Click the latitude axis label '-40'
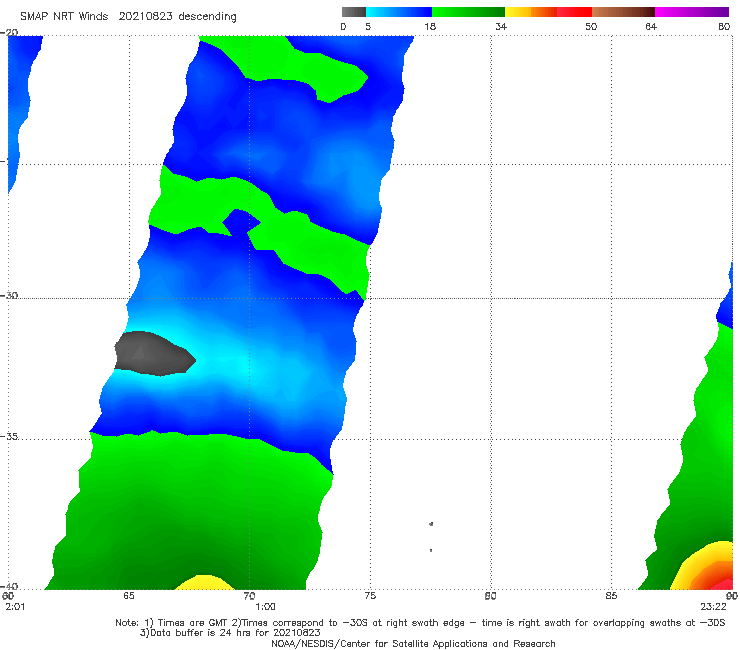This screenshot has height=650, width=740. [x=9, y=586]
